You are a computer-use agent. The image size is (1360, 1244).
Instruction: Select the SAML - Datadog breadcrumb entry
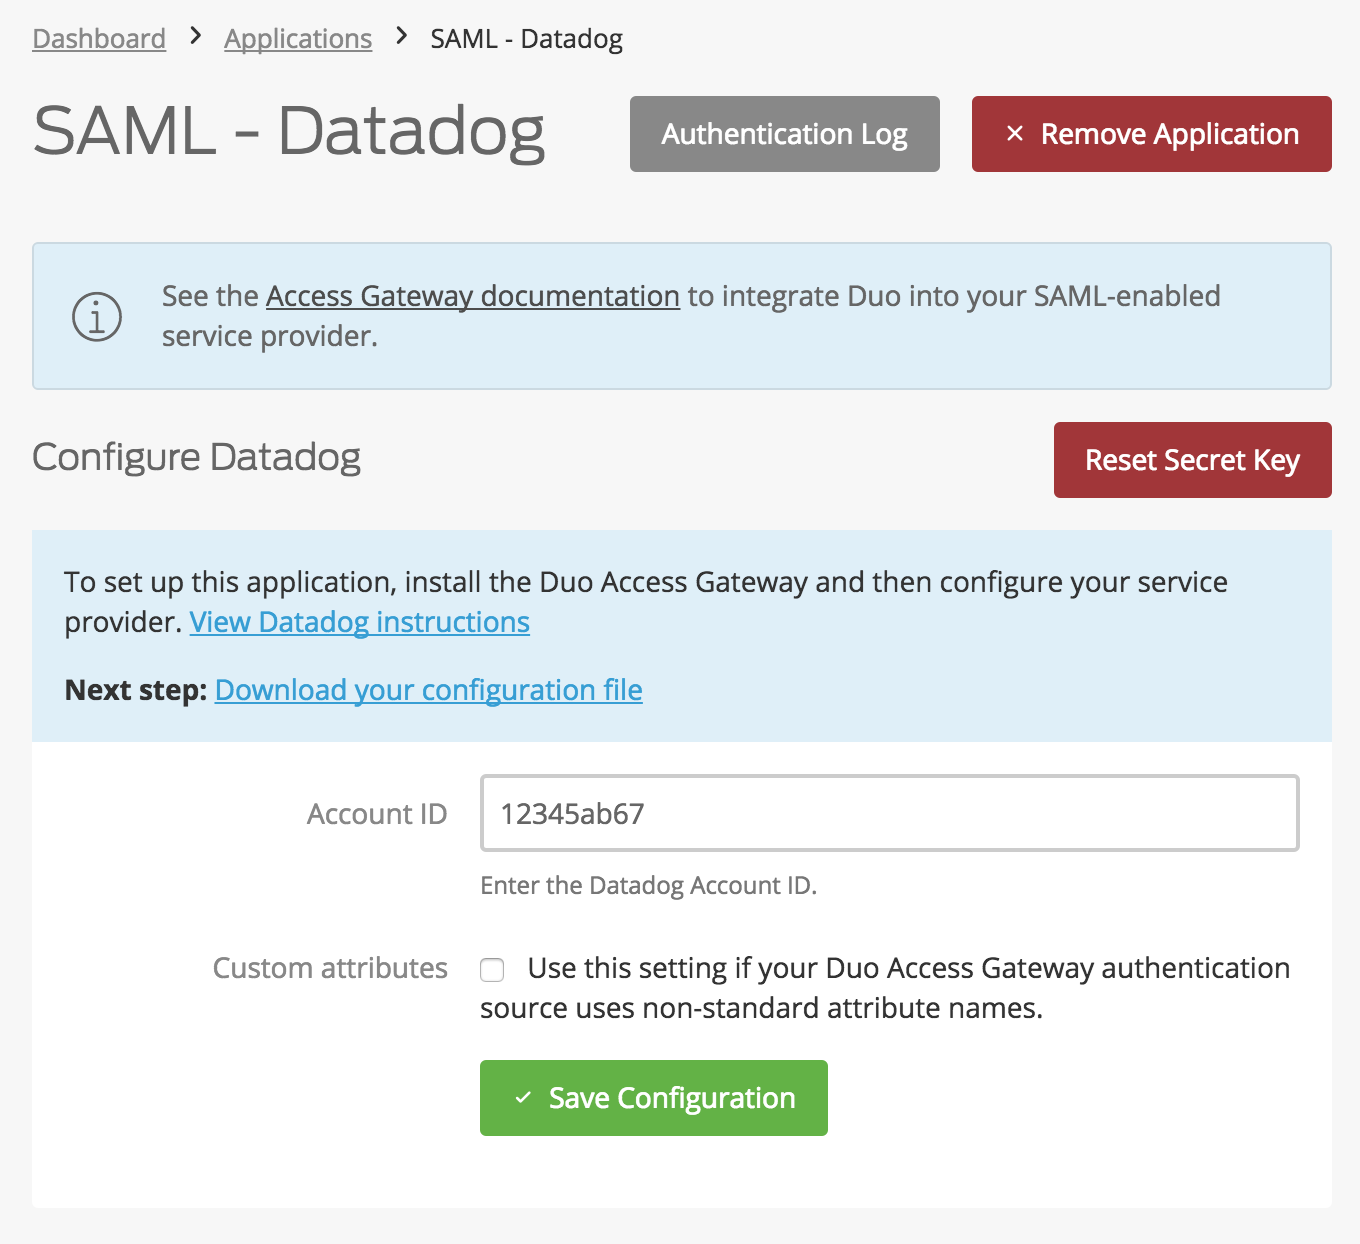tap(525, 38)
